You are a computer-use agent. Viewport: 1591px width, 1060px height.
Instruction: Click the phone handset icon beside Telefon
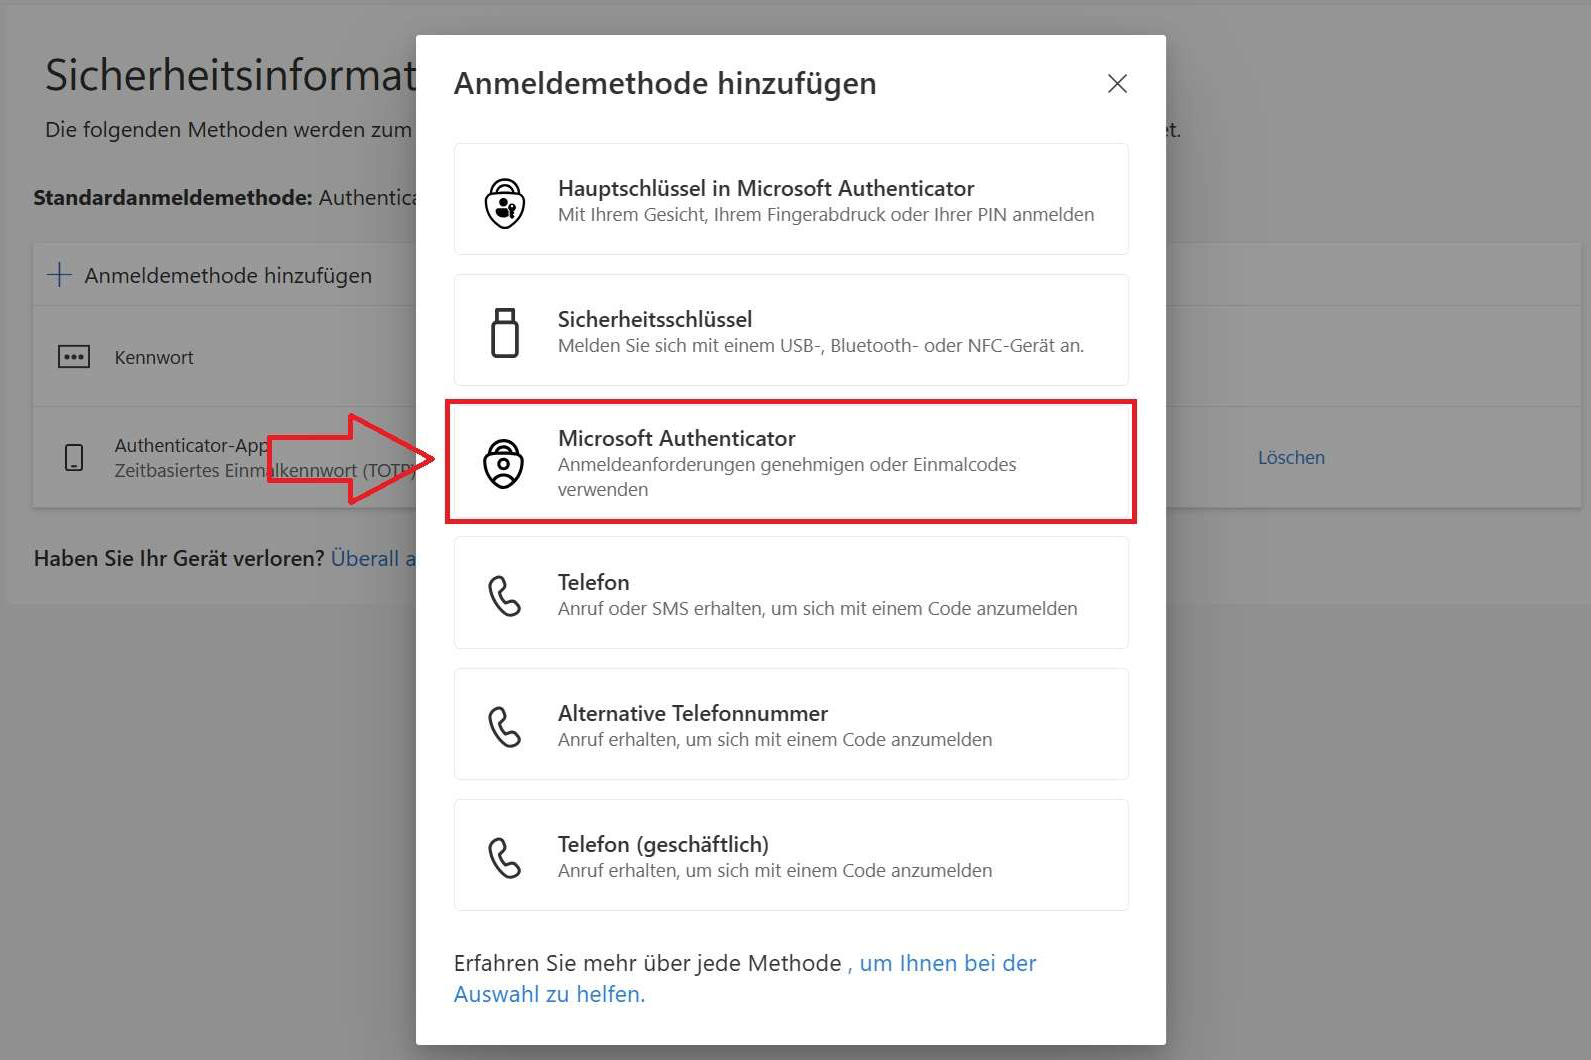504,595
